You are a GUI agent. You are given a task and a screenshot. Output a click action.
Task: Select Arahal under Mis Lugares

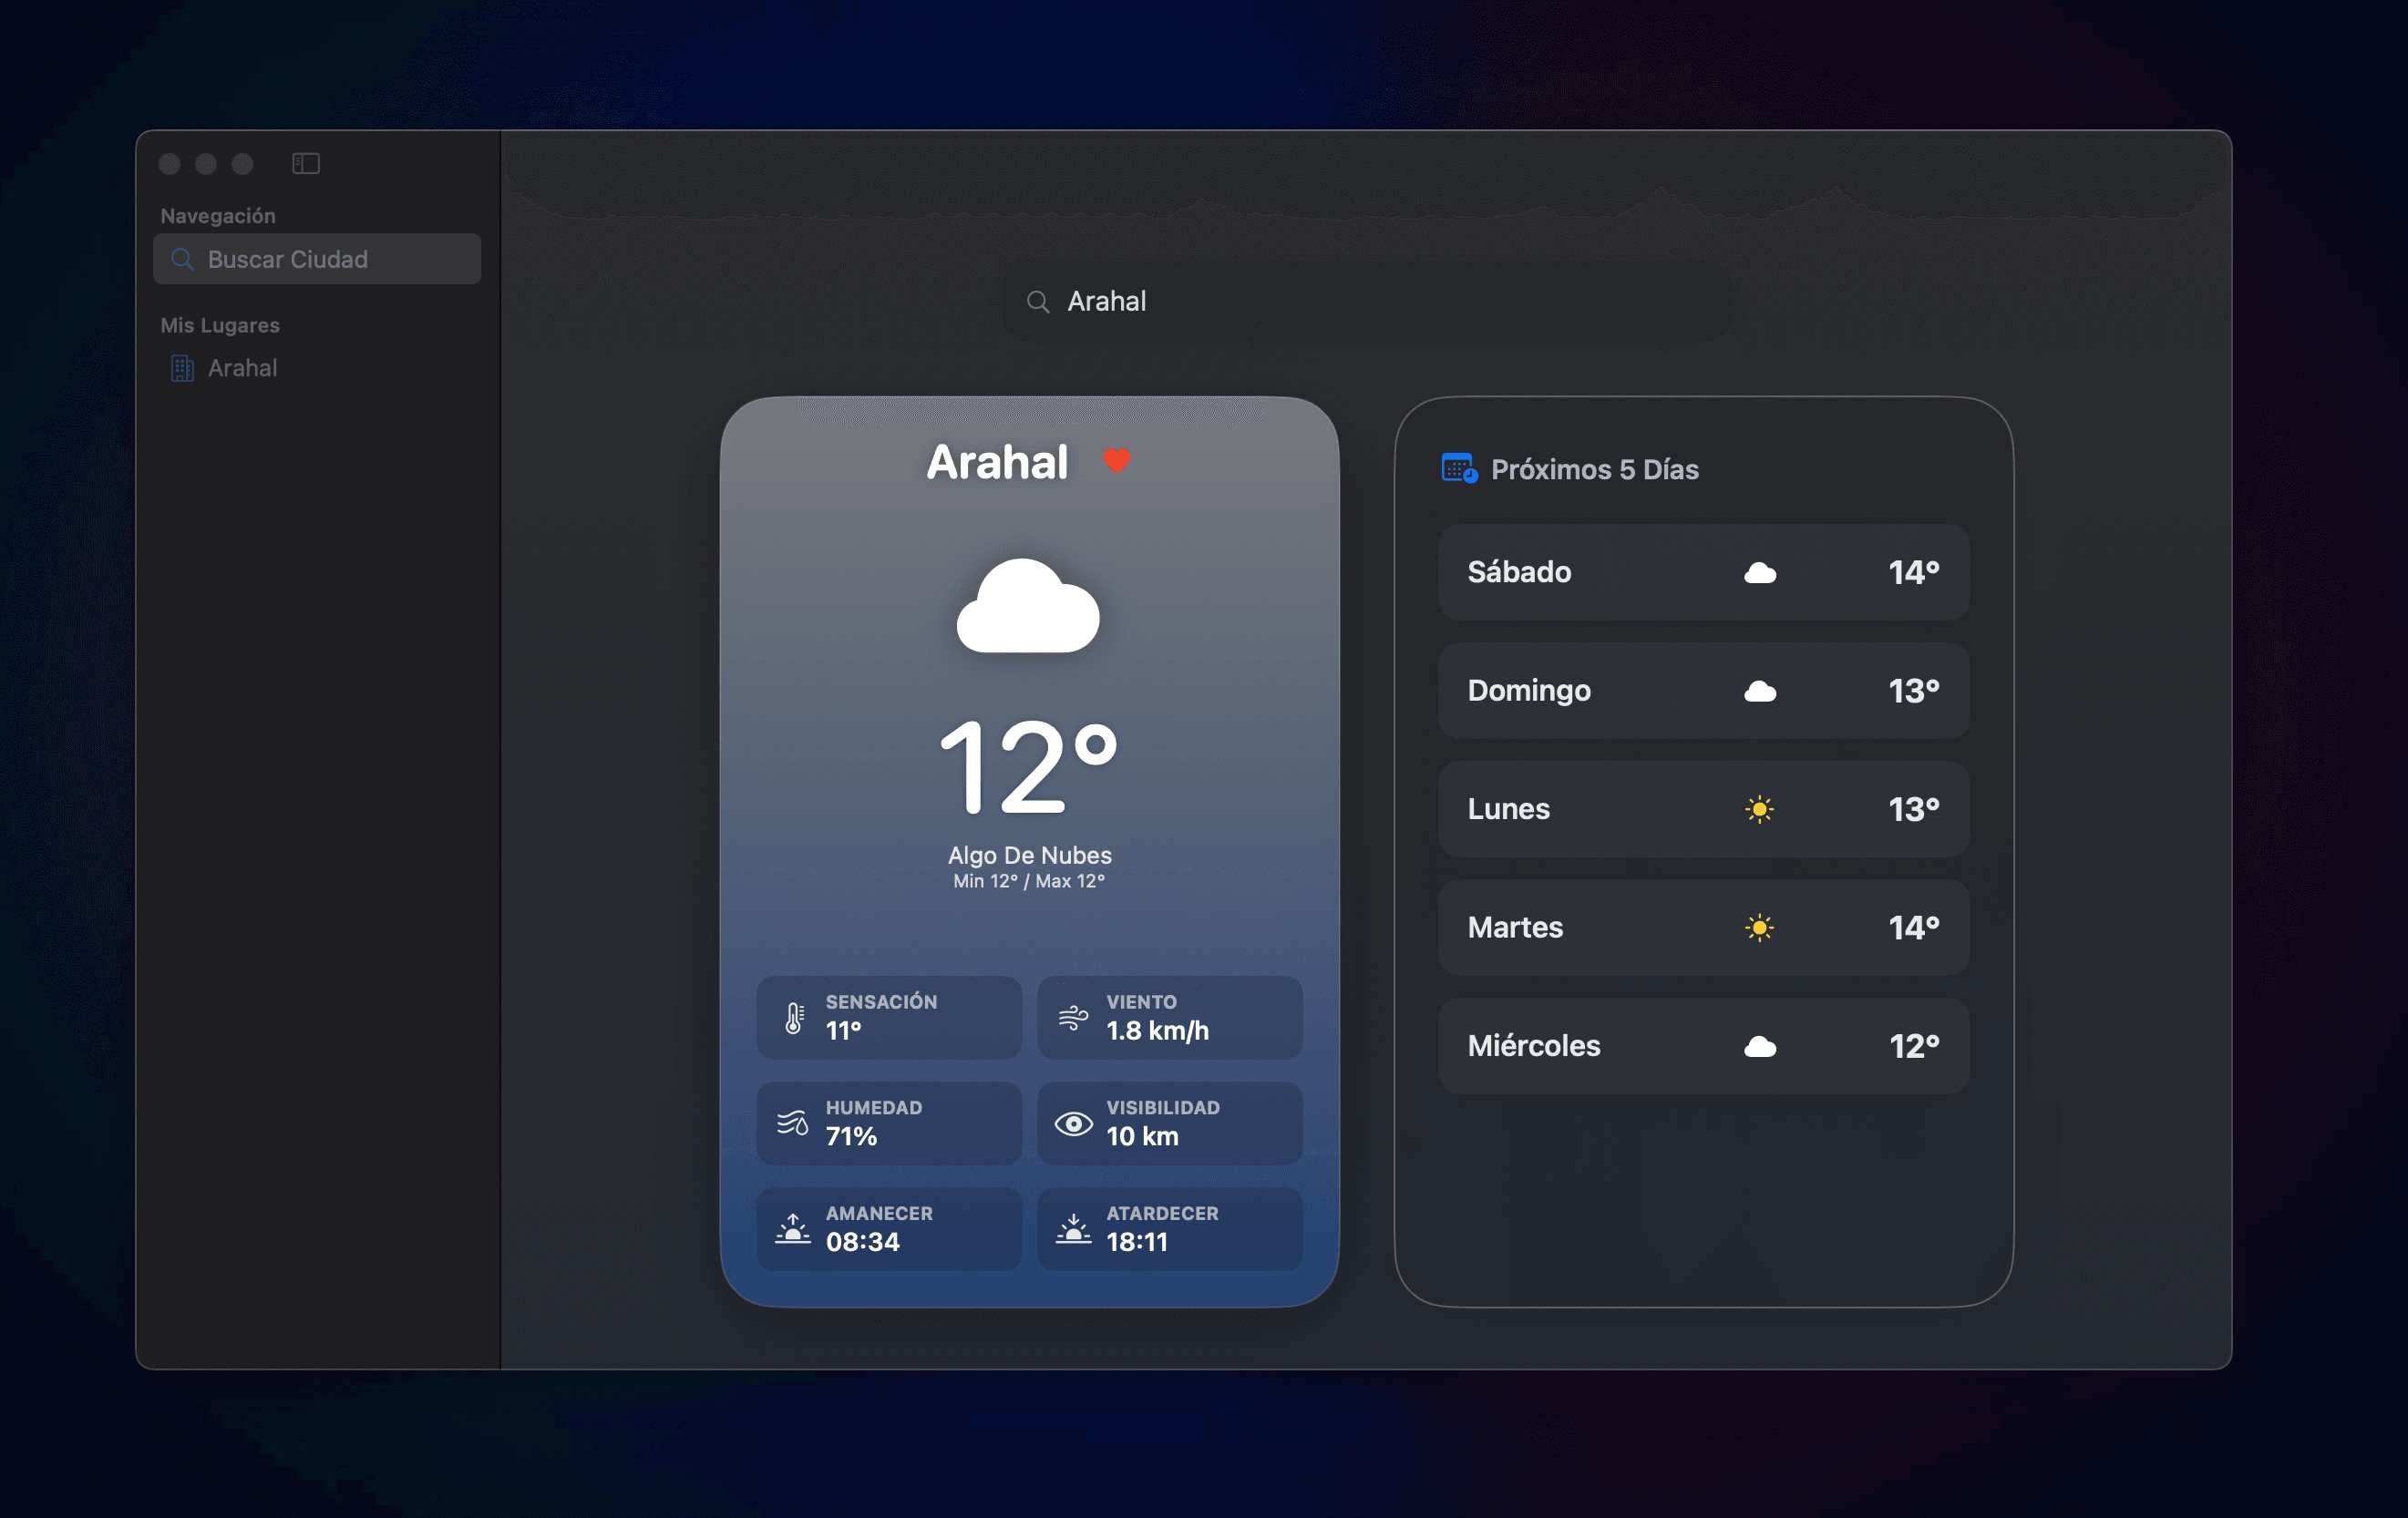click(242, 367)
